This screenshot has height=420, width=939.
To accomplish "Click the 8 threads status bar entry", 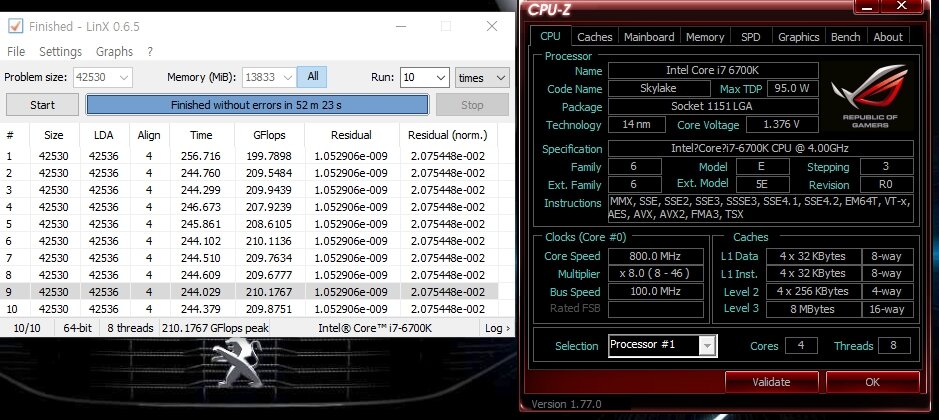I will coord(130,328).
